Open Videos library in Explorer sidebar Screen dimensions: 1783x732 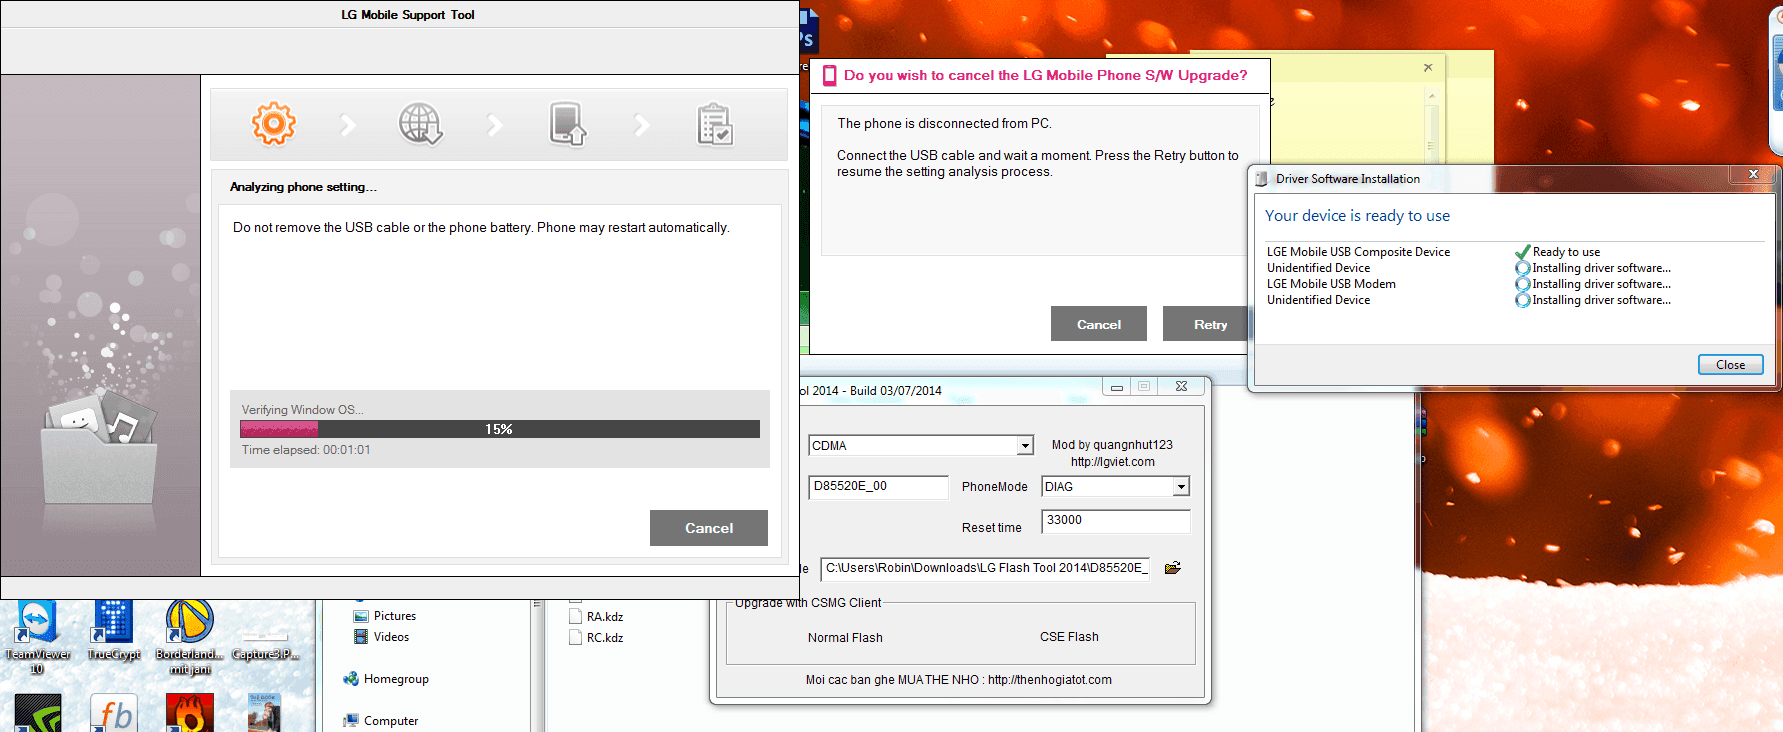[382, 637]
